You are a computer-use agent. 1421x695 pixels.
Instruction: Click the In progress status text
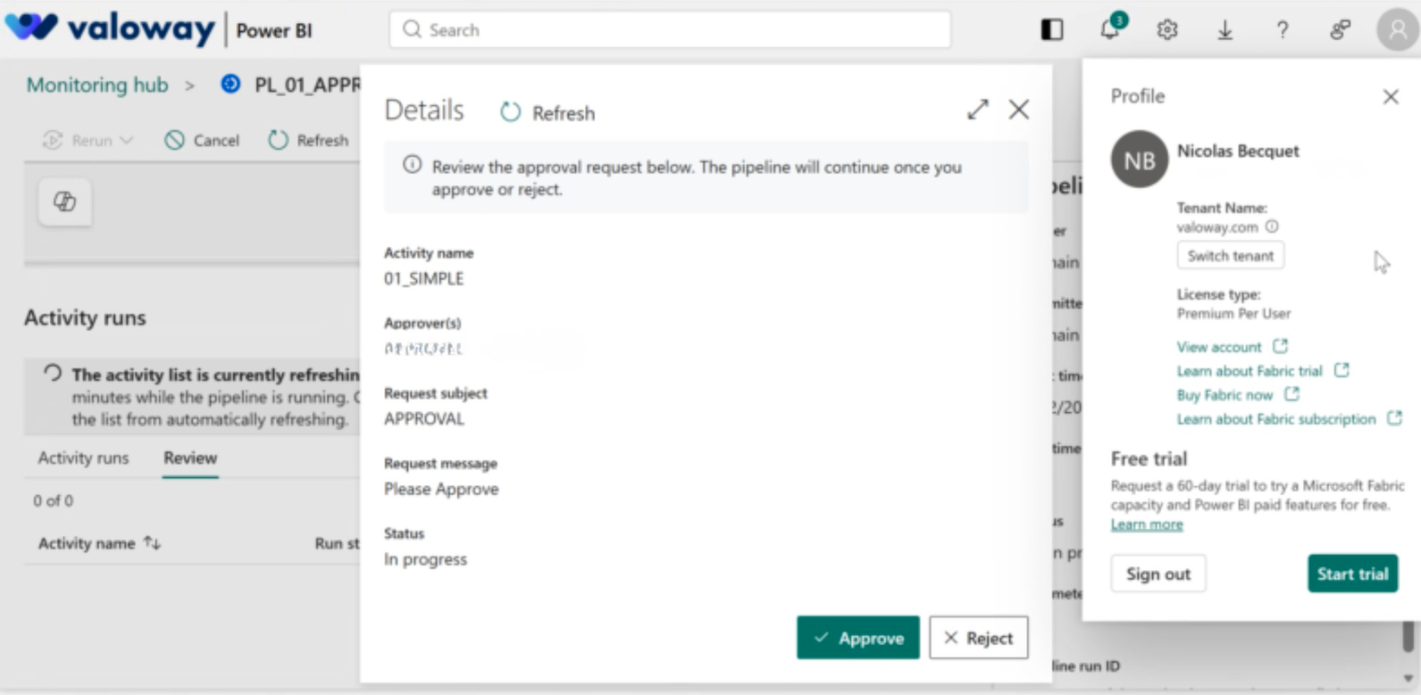click(425, 559)
